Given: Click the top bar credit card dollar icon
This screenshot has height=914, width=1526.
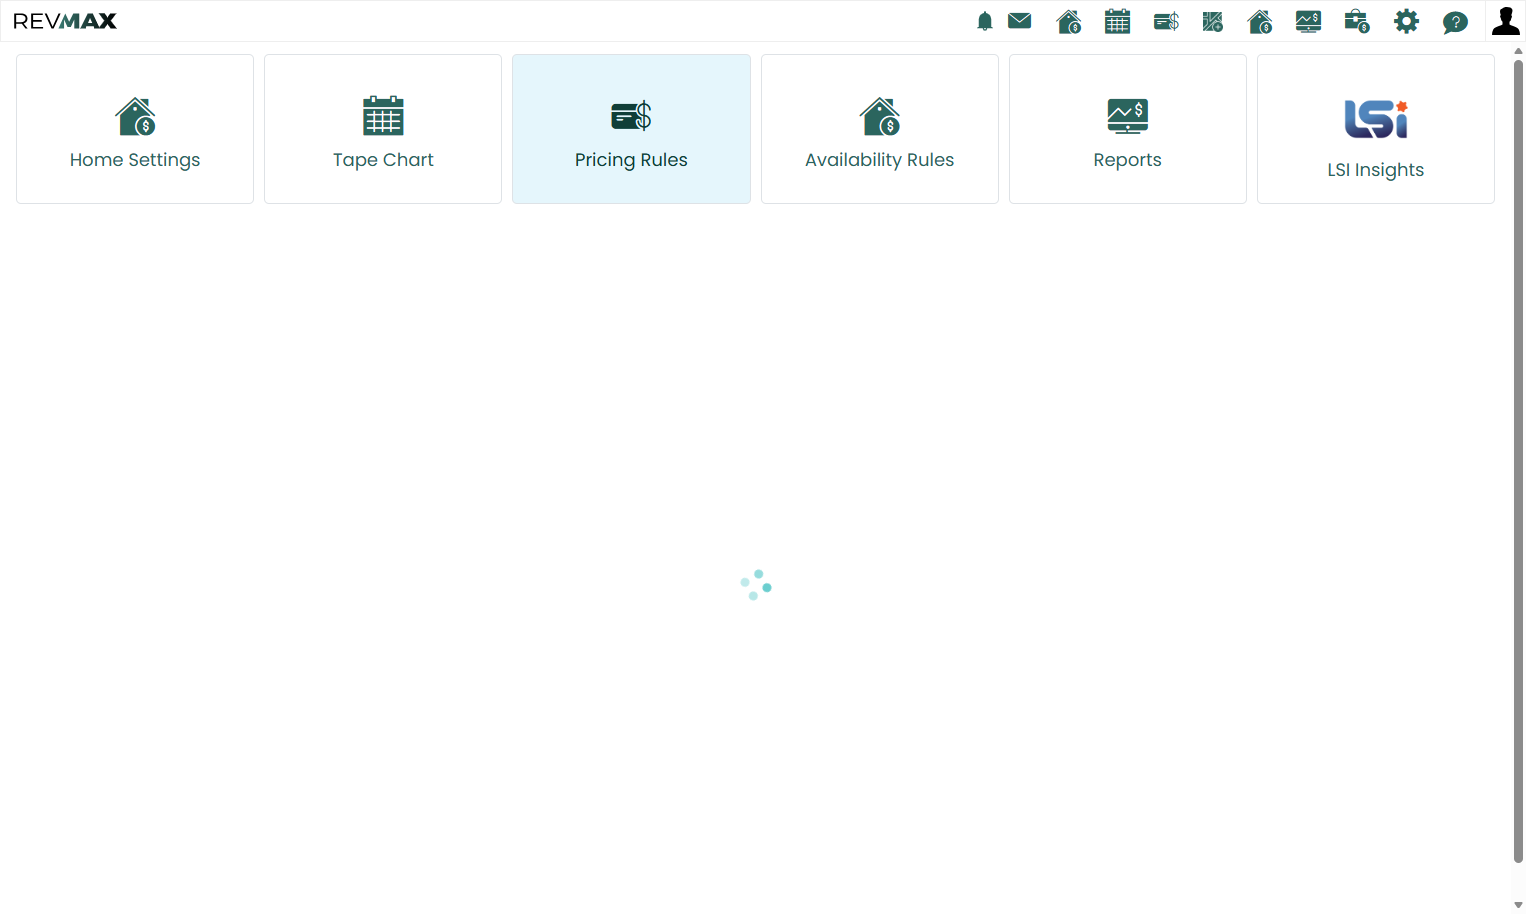Looking at the screenshot, I should coord(1166,21).
